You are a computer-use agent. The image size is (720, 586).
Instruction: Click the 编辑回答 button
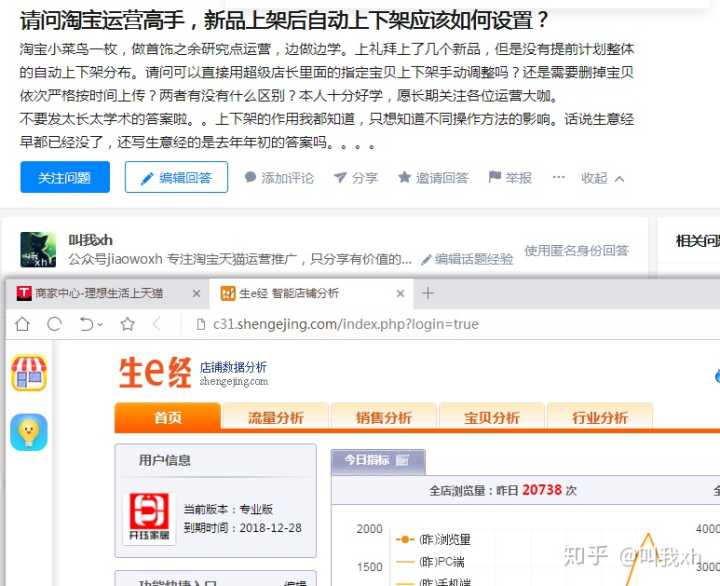(x=176, y=178)
